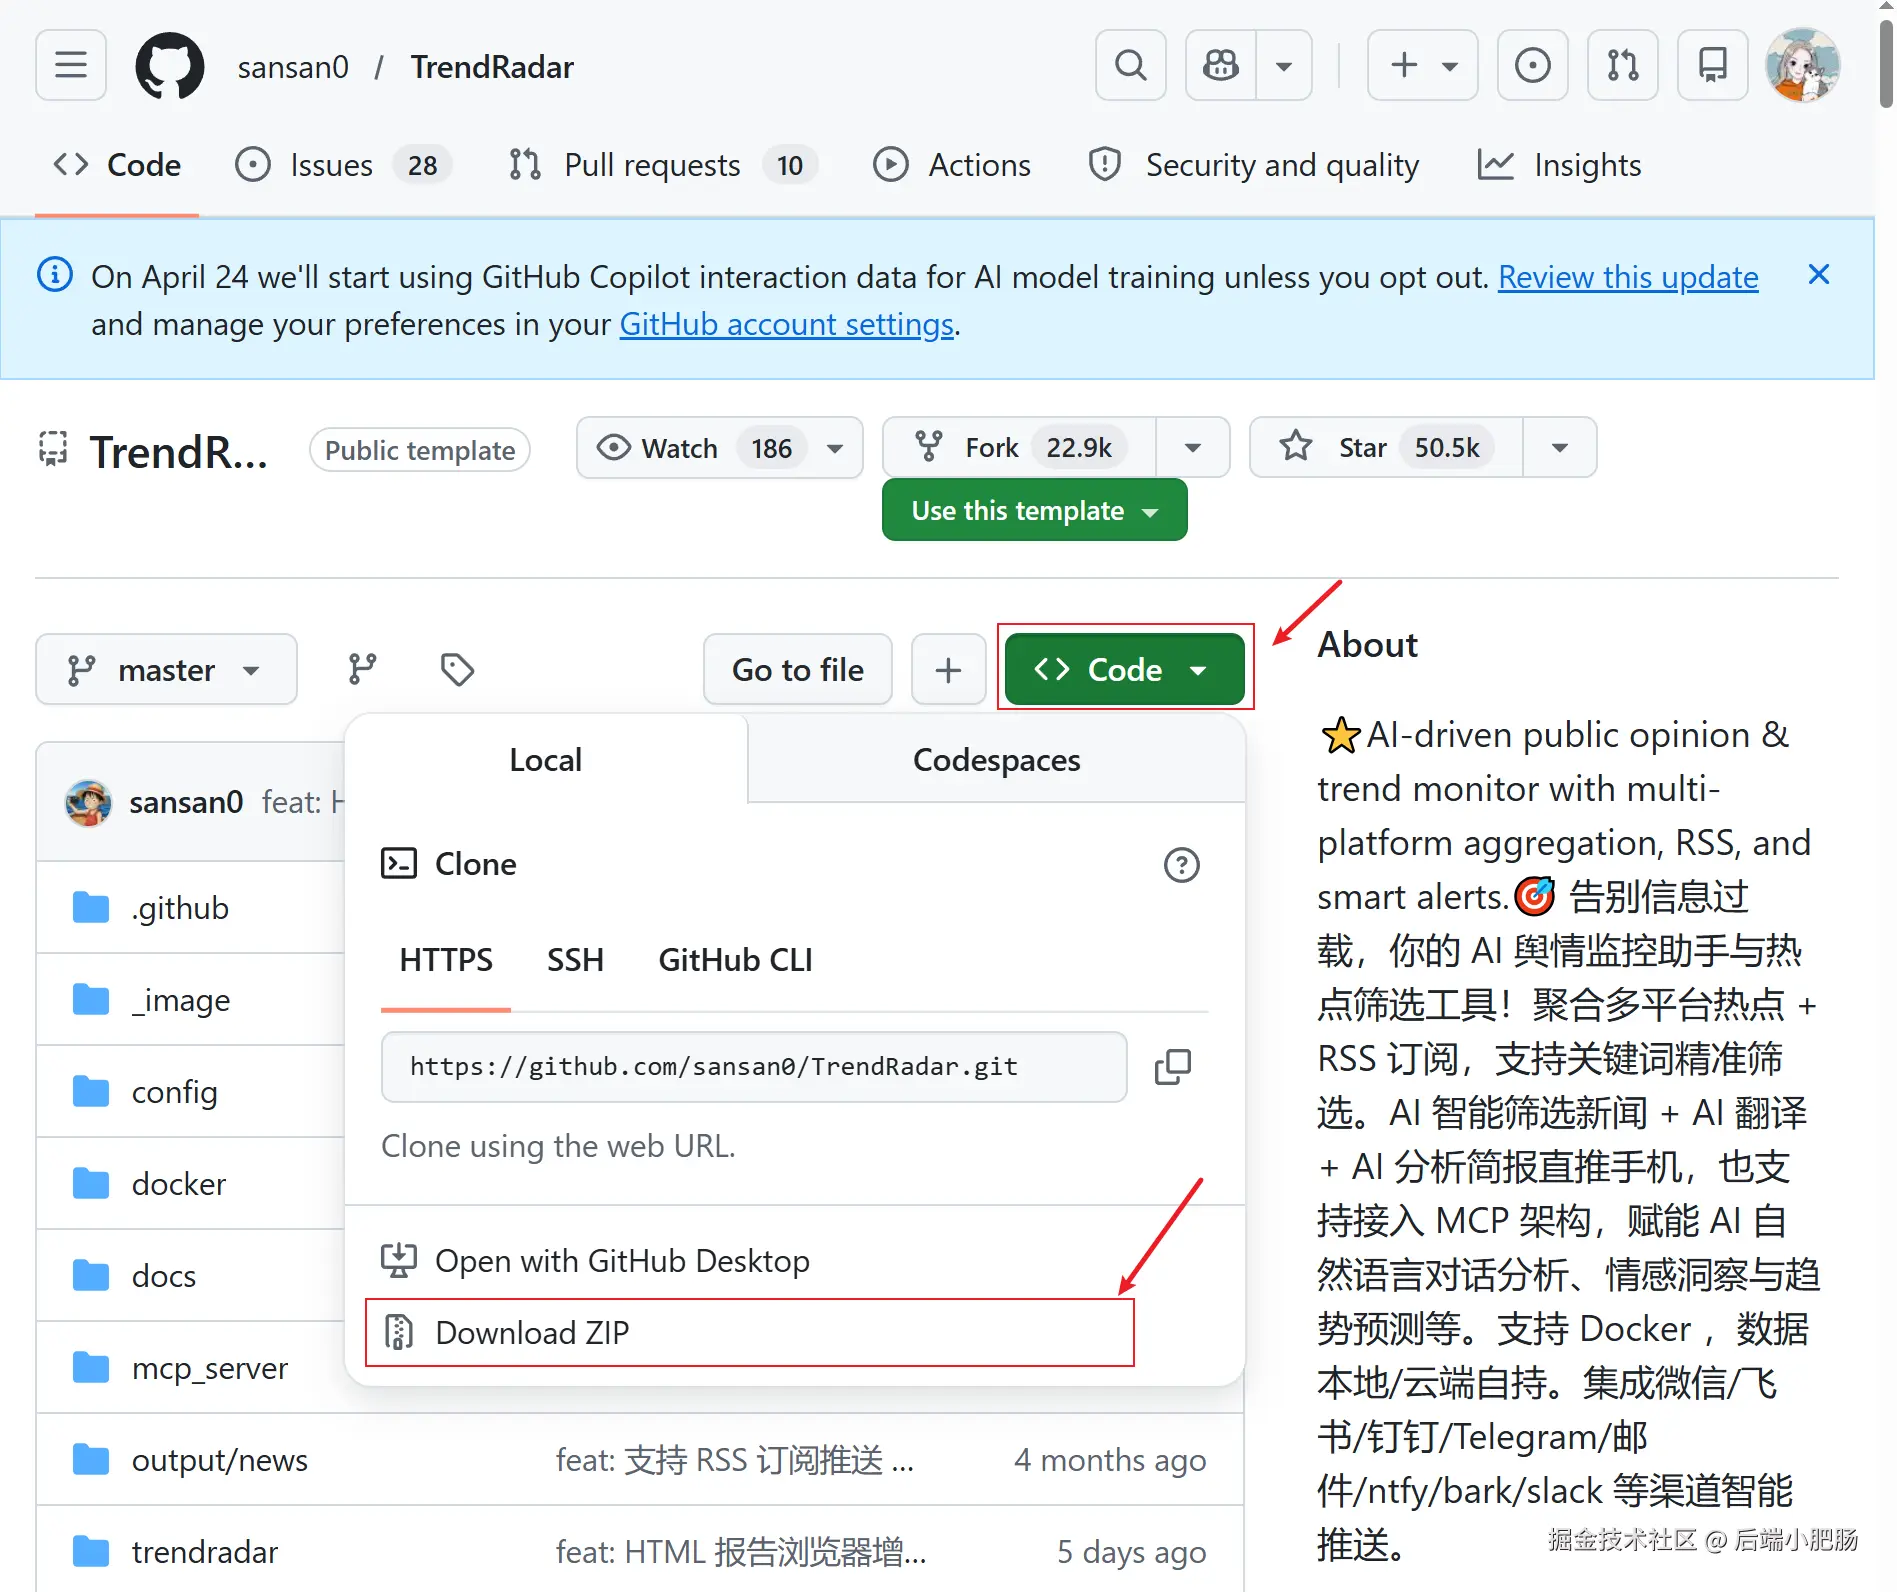Open the GitHub account settings link
1897x1592 pixels.
pyautogui.click(x=787, y=324)
